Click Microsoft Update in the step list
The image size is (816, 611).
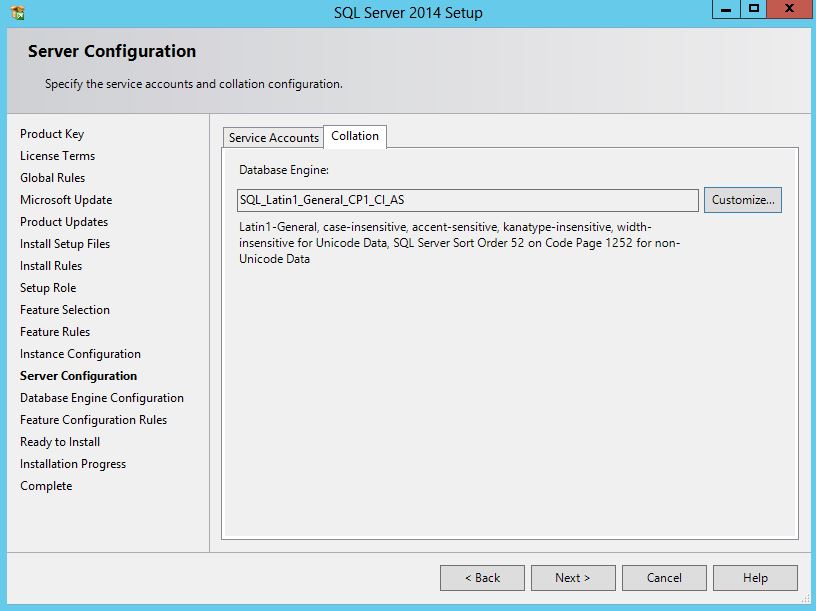coord(66,200)
